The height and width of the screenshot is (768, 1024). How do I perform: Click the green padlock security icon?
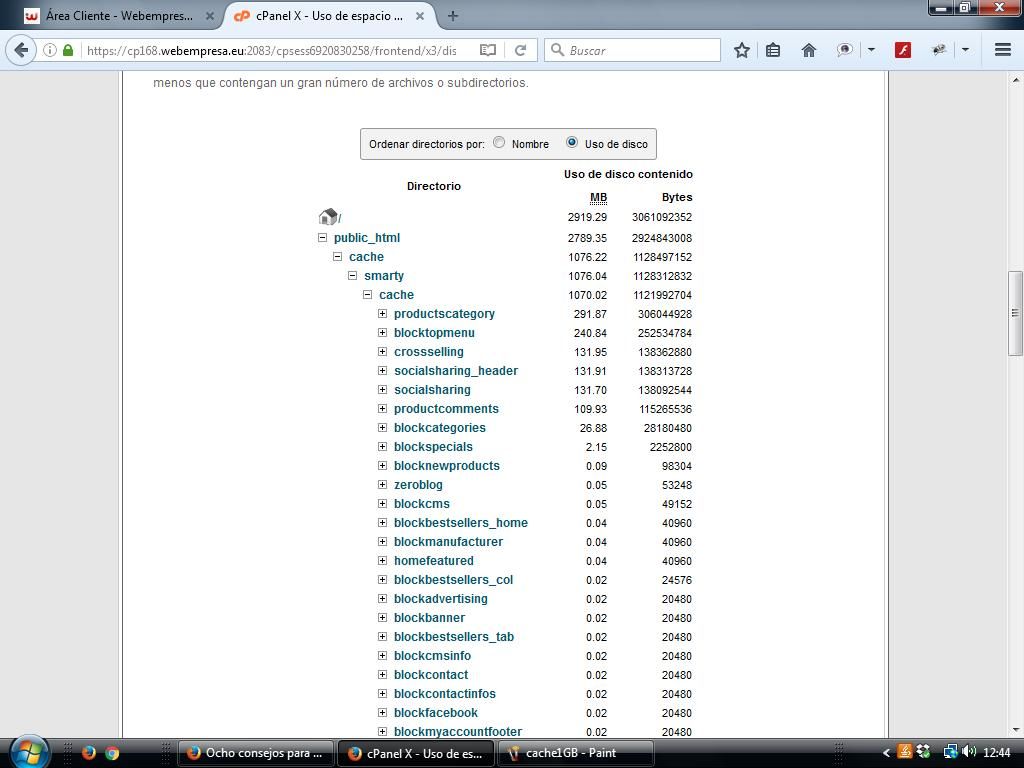click(67, 50)
